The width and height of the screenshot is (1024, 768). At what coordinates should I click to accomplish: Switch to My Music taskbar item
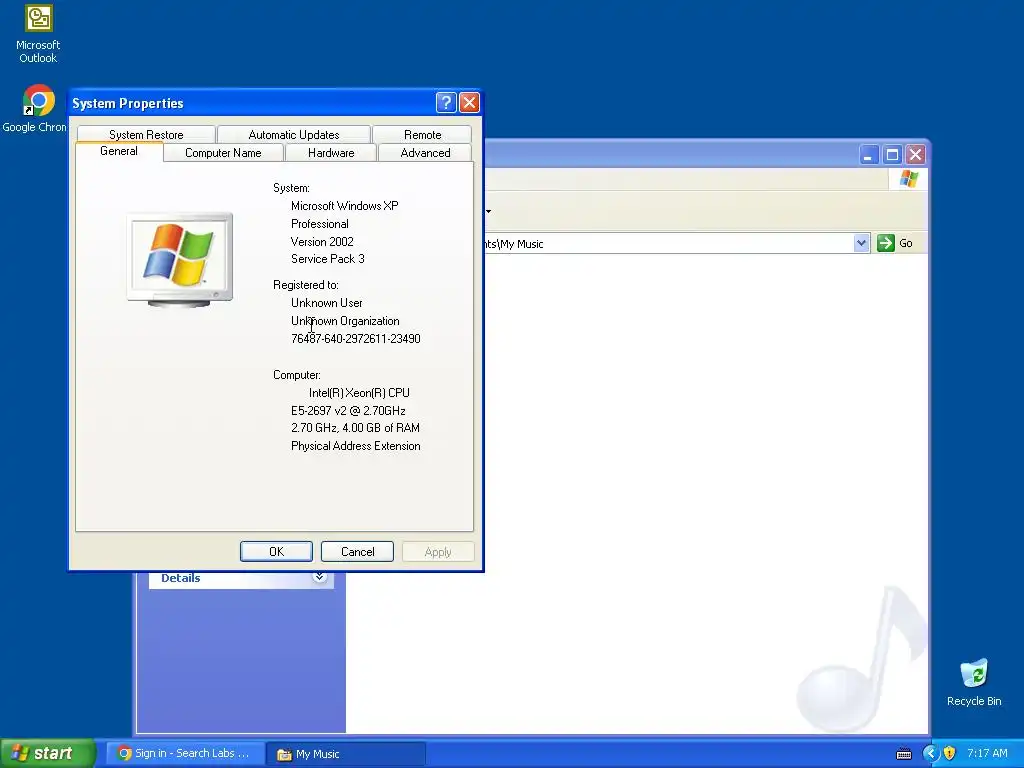pyautogui.click(x=346, y=754)
